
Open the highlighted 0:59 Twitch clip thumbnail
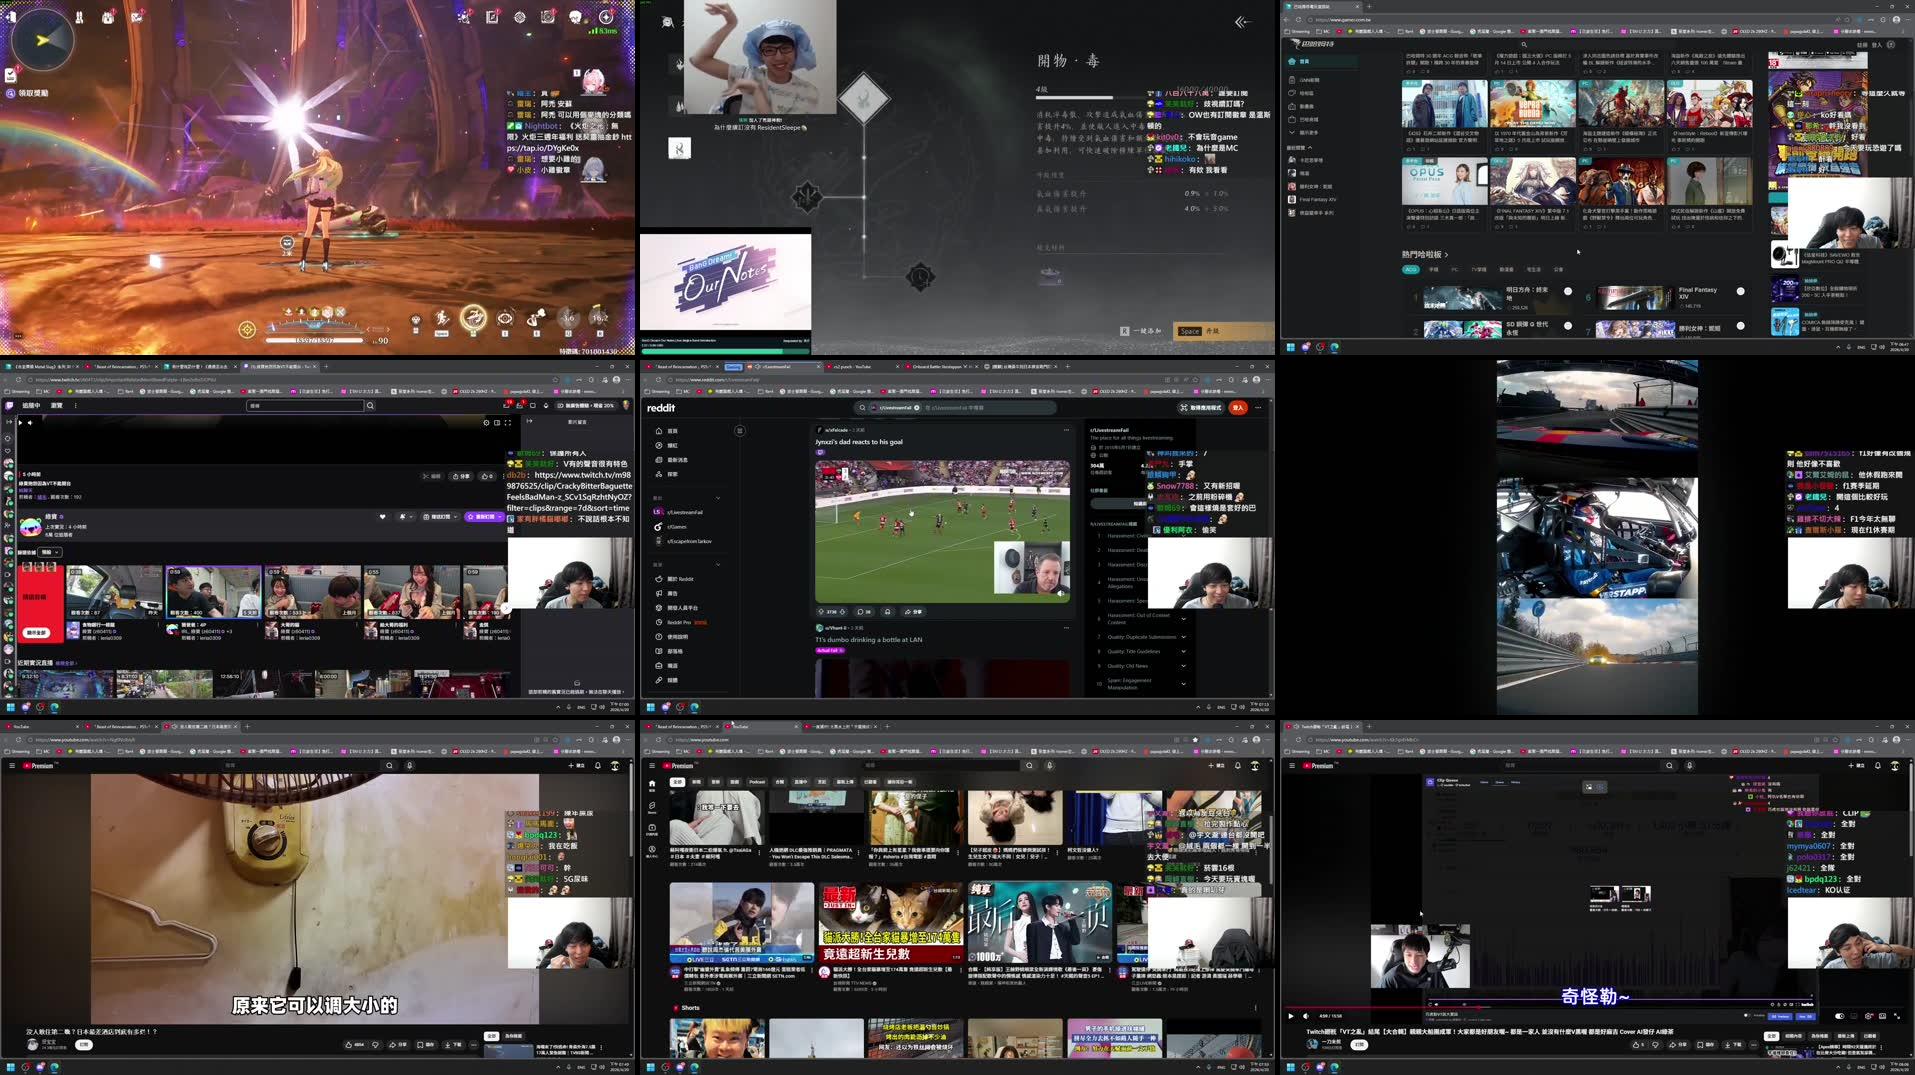click(212, 593)
